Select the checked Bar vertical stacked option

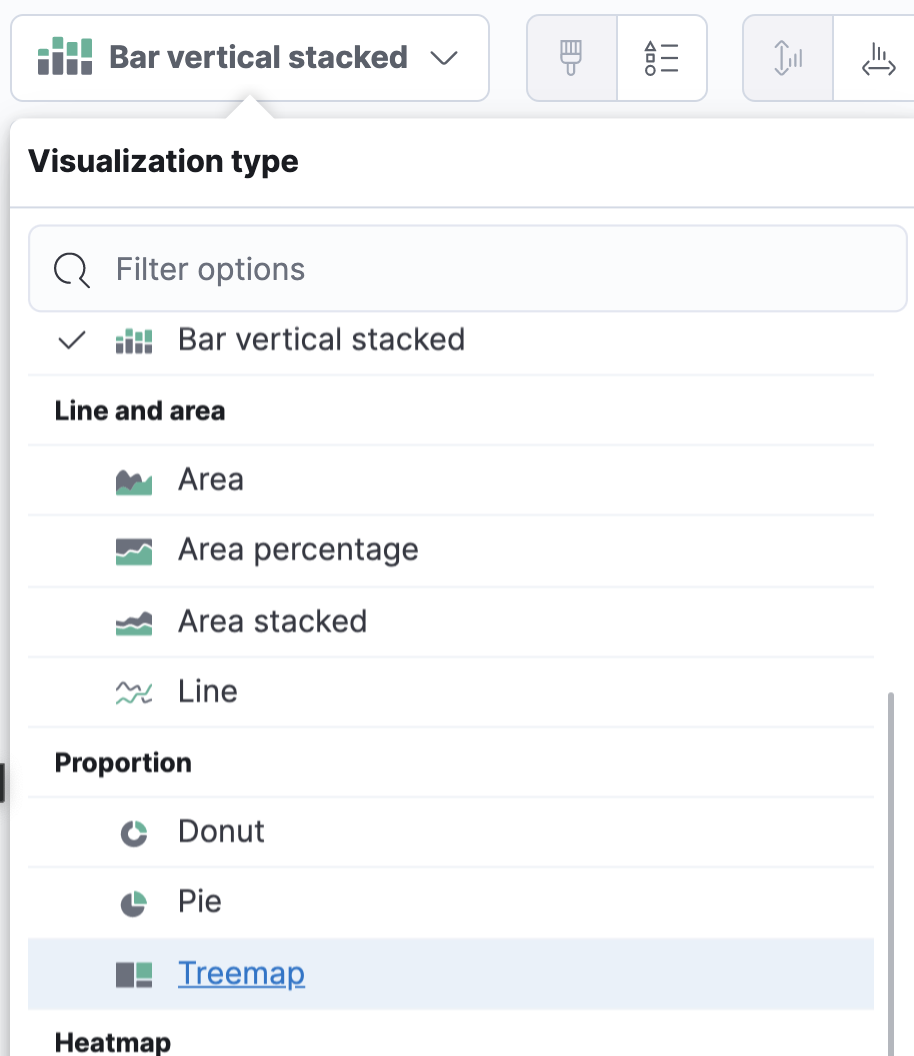pyautogui.click(x=320, y=340)
